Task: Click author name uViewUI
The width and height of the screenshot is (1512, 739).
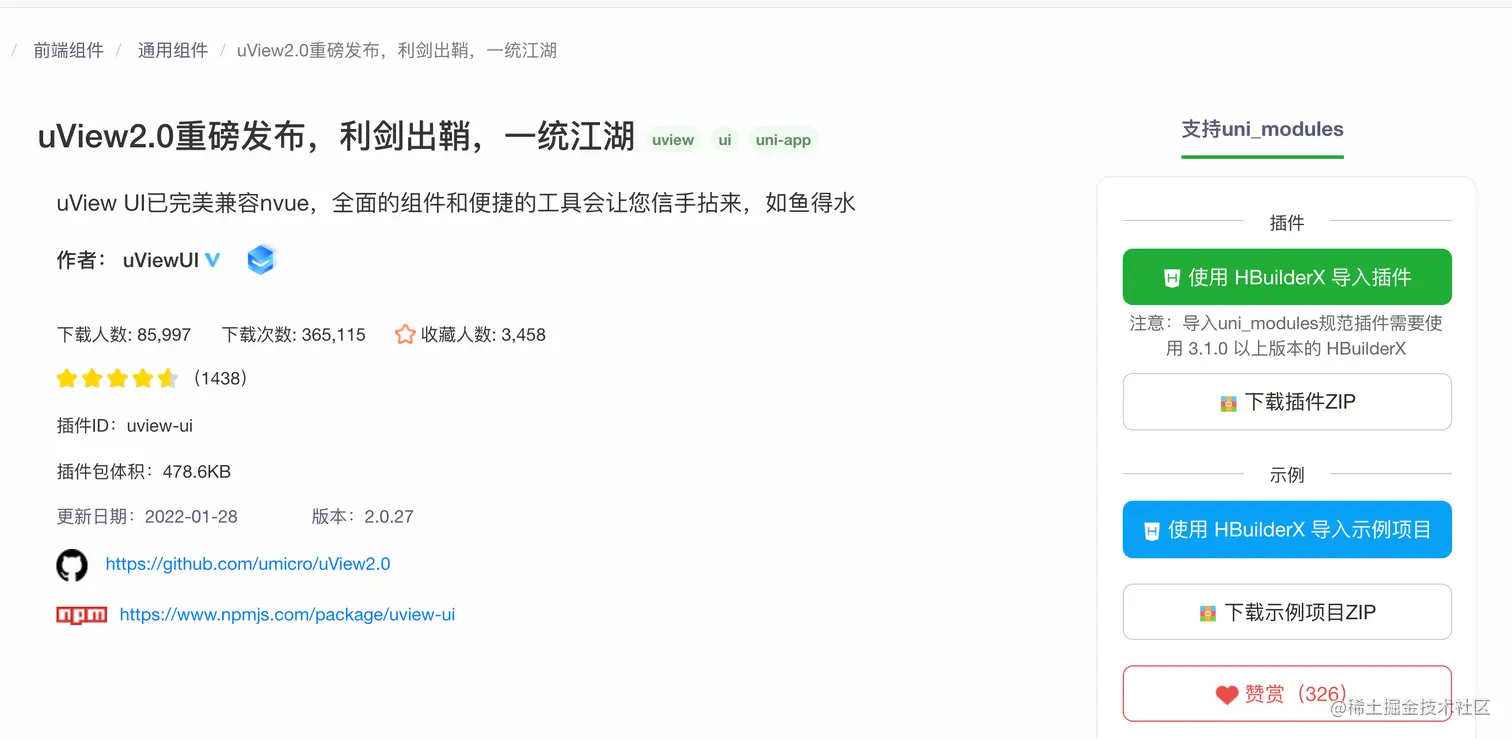Action: pos(161,260)
